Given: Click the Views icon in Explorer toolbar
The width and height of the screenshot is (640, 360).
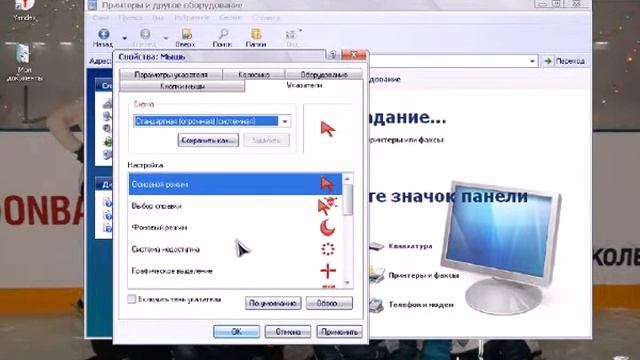Looking at the screenshot, I should coord(291,34).
